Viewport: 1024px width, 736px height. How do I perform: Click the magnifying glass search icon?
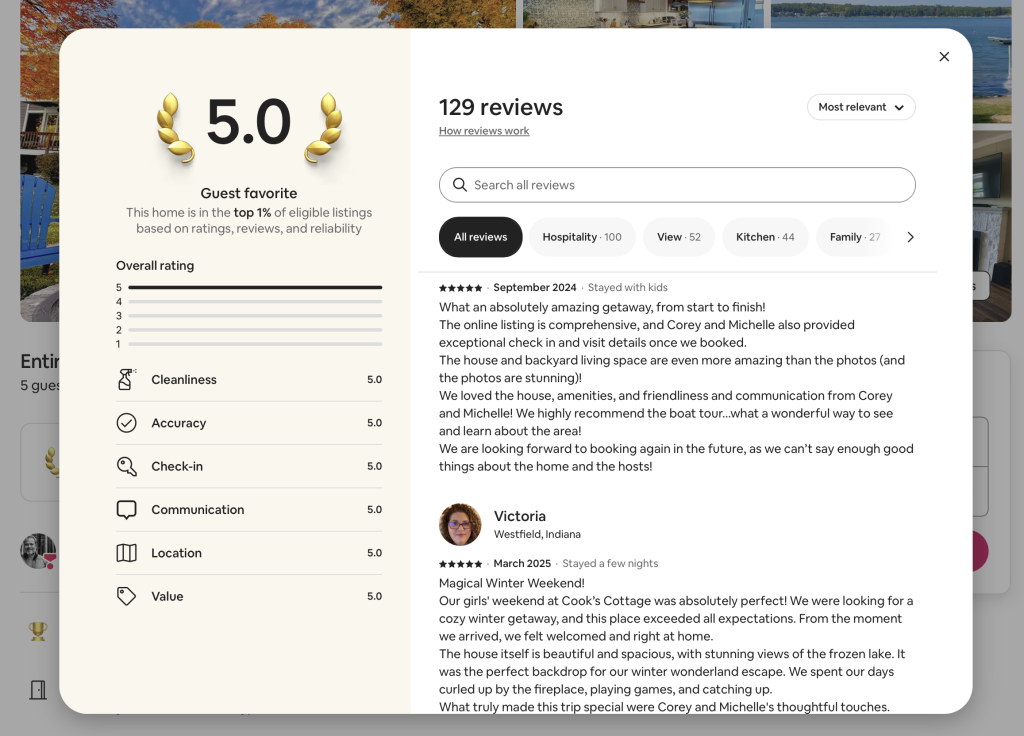(x=460, y=185)
